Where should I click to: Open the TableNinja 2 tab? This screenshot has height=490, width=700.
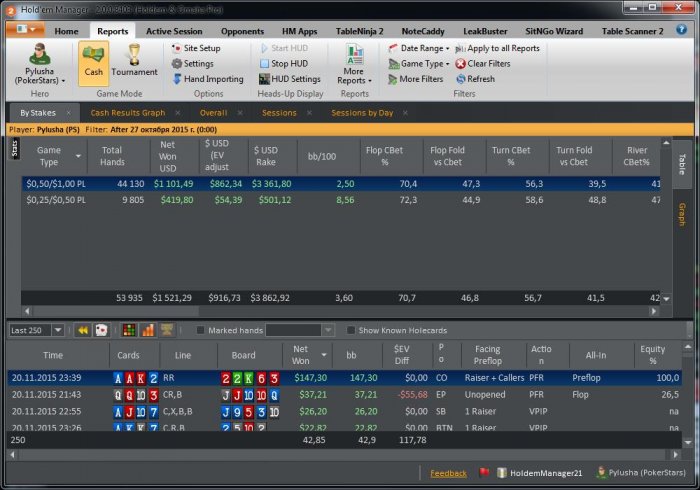pos(359,31)
